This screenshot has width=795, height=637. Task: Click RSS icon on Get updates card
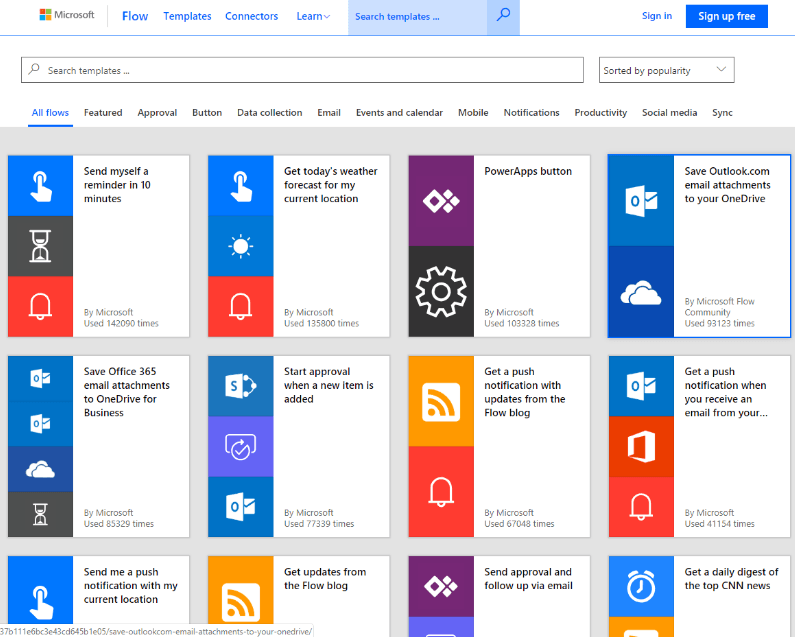(241, 603)
